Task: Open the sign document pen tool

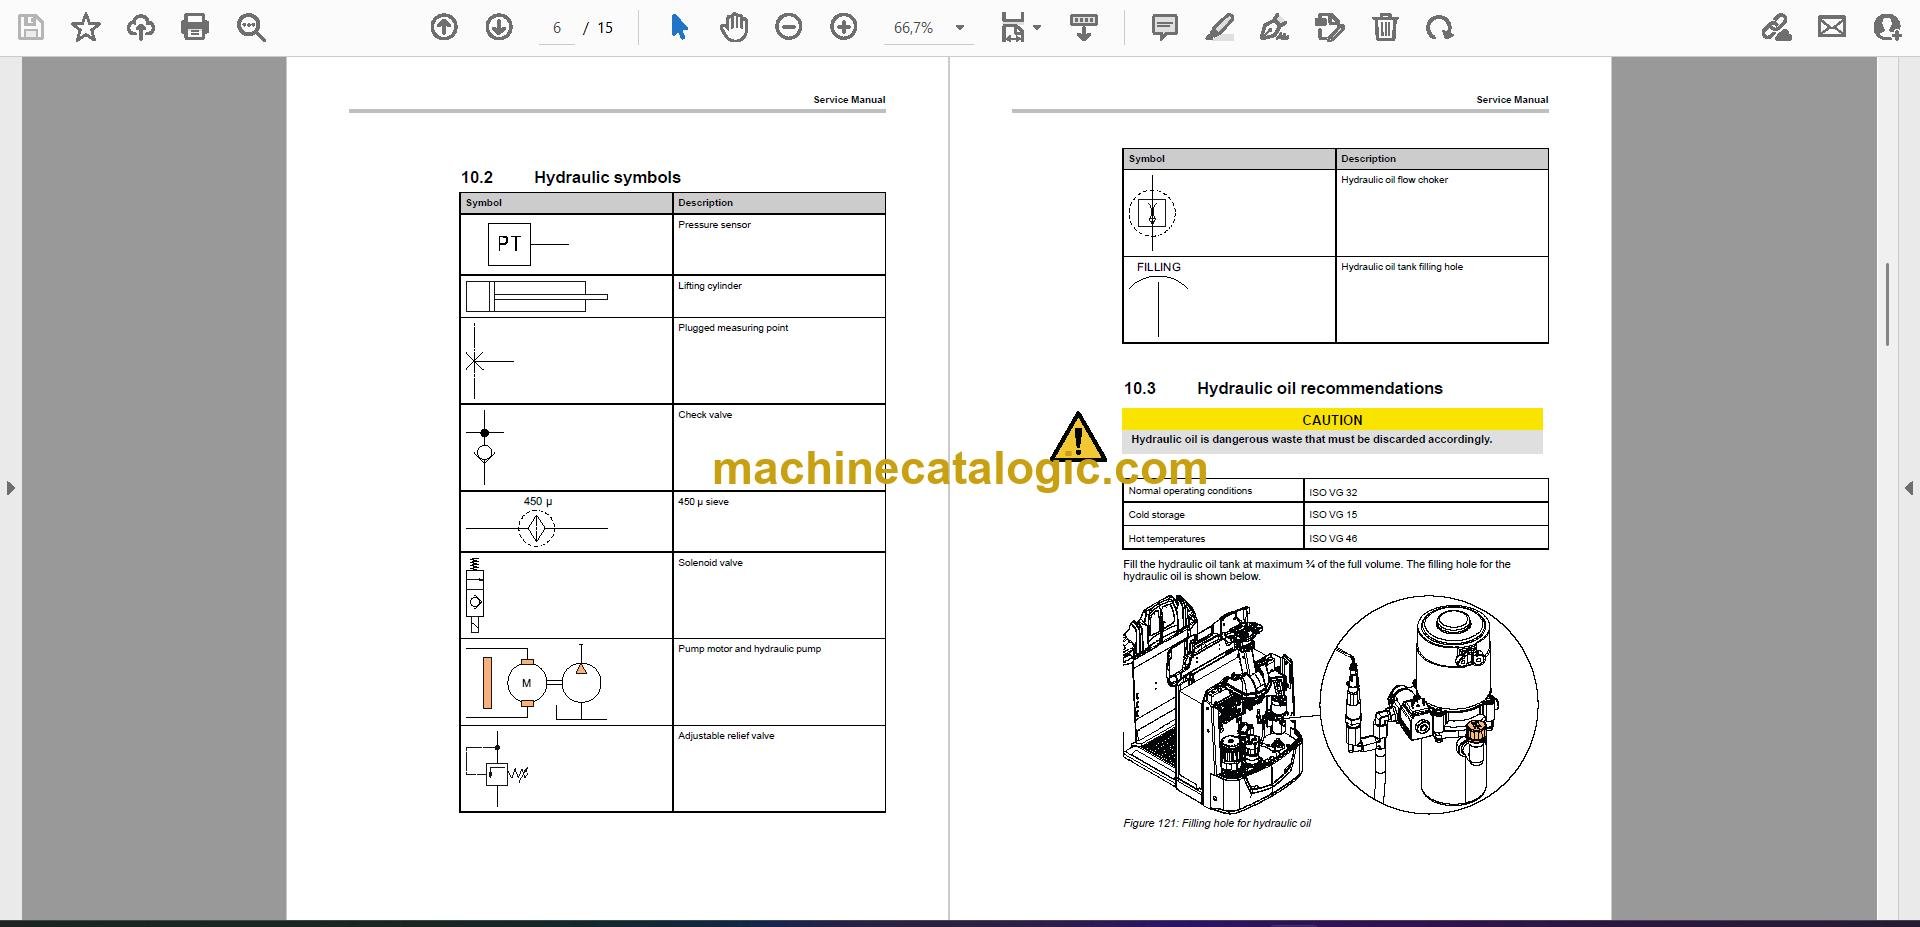Action: (1274, 27)
